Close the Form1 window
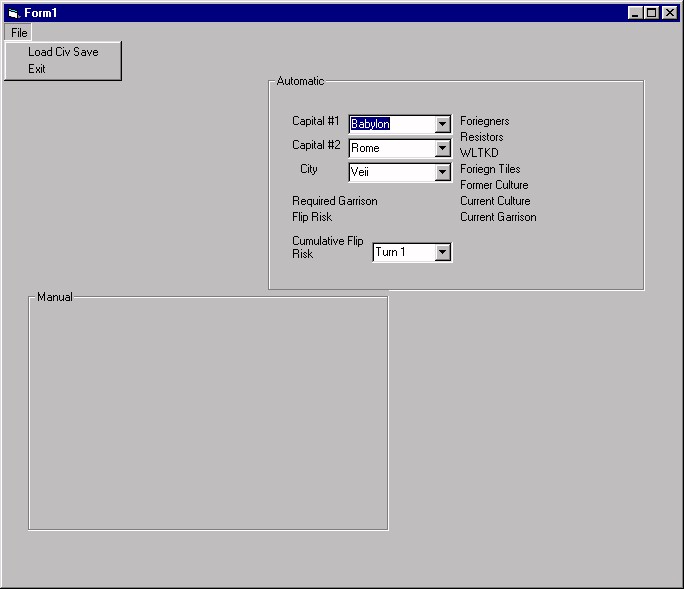The image size is (684, 589). pyautogui.click(x=669, y=13)
